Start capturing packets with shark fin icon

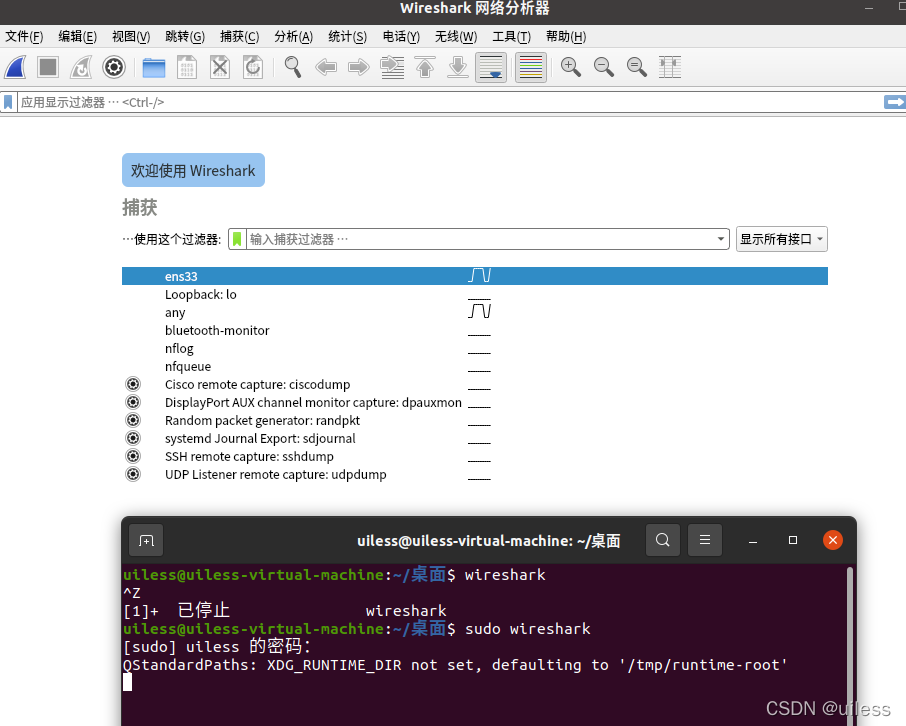pyautogui.click(x=16, y=68)
